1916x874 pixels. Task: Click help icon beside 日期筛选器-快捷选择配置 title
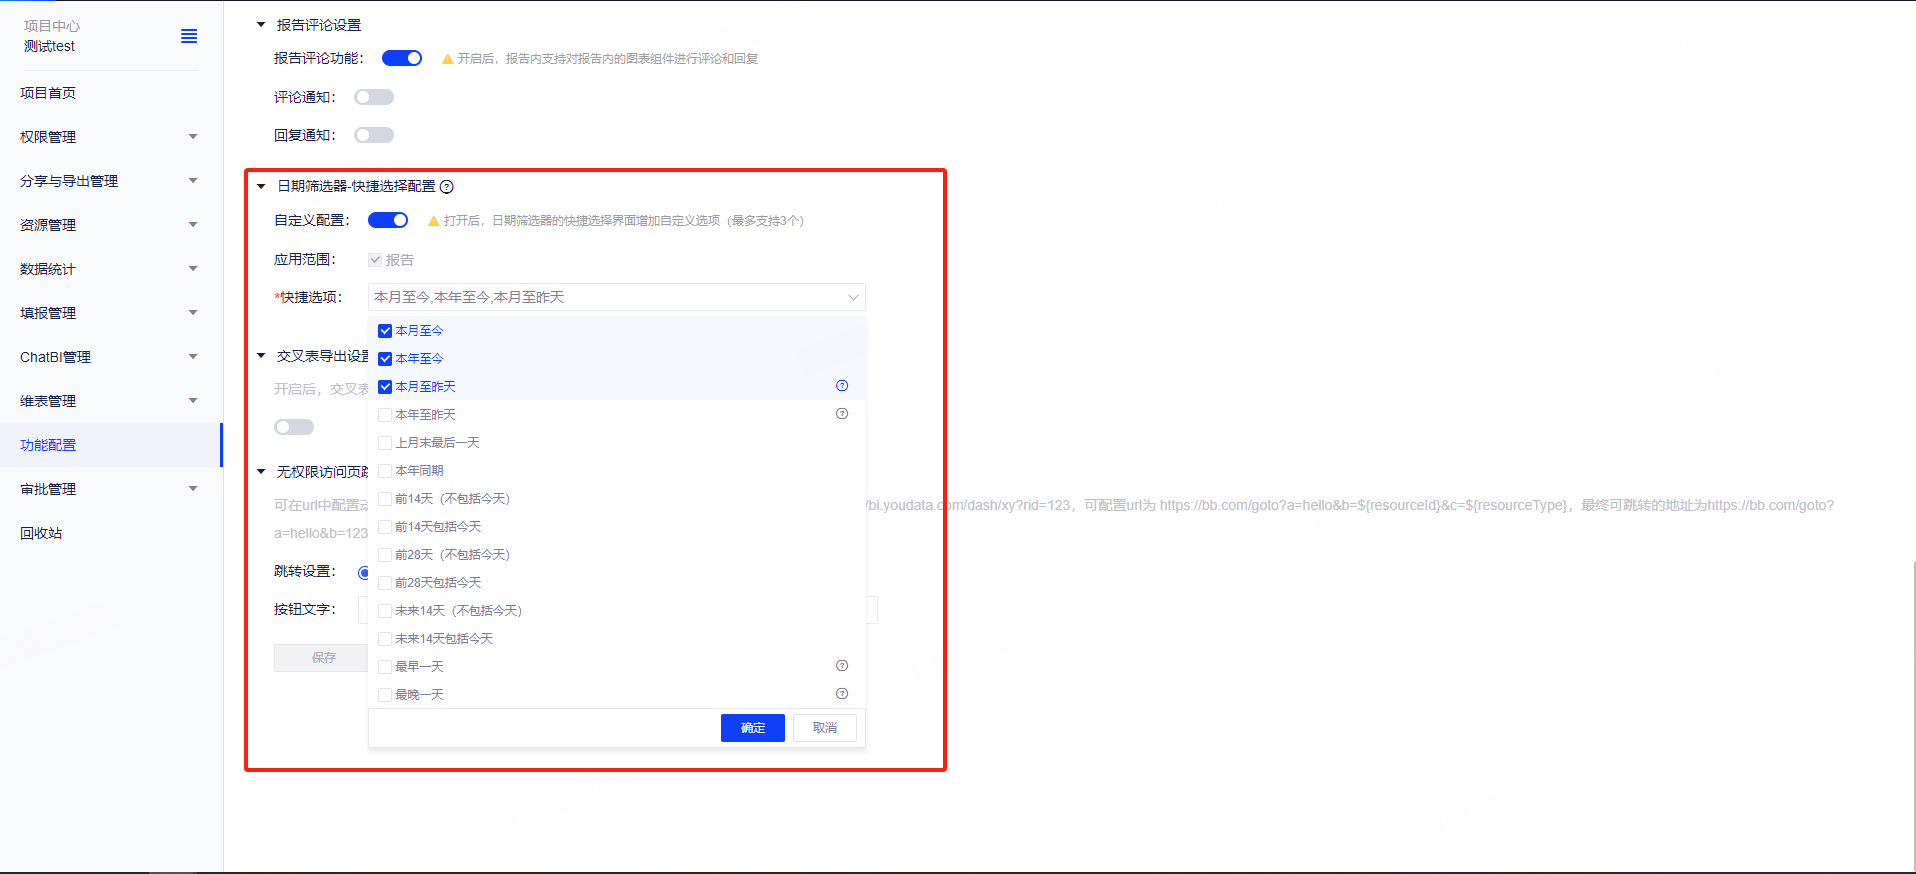coord(447,187)
